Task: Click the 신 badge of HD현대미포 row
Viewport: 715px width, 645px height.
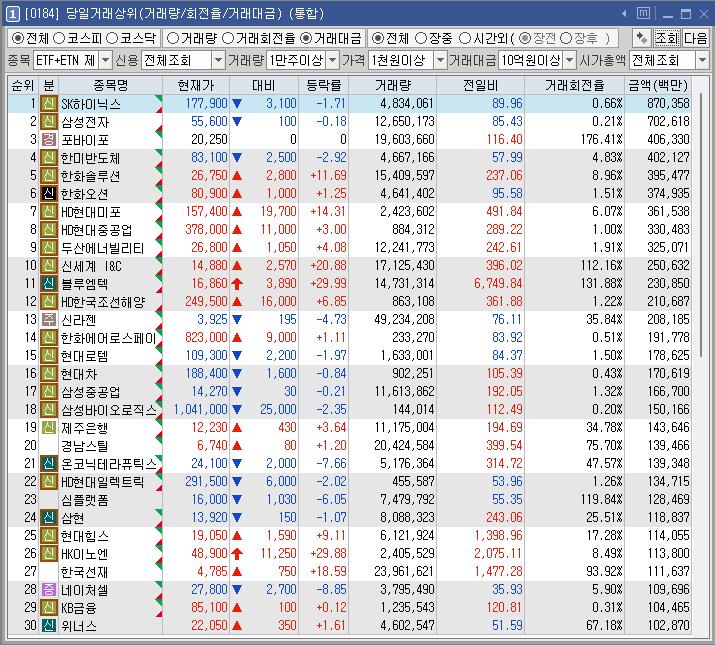Action: [x=49, y=212]
